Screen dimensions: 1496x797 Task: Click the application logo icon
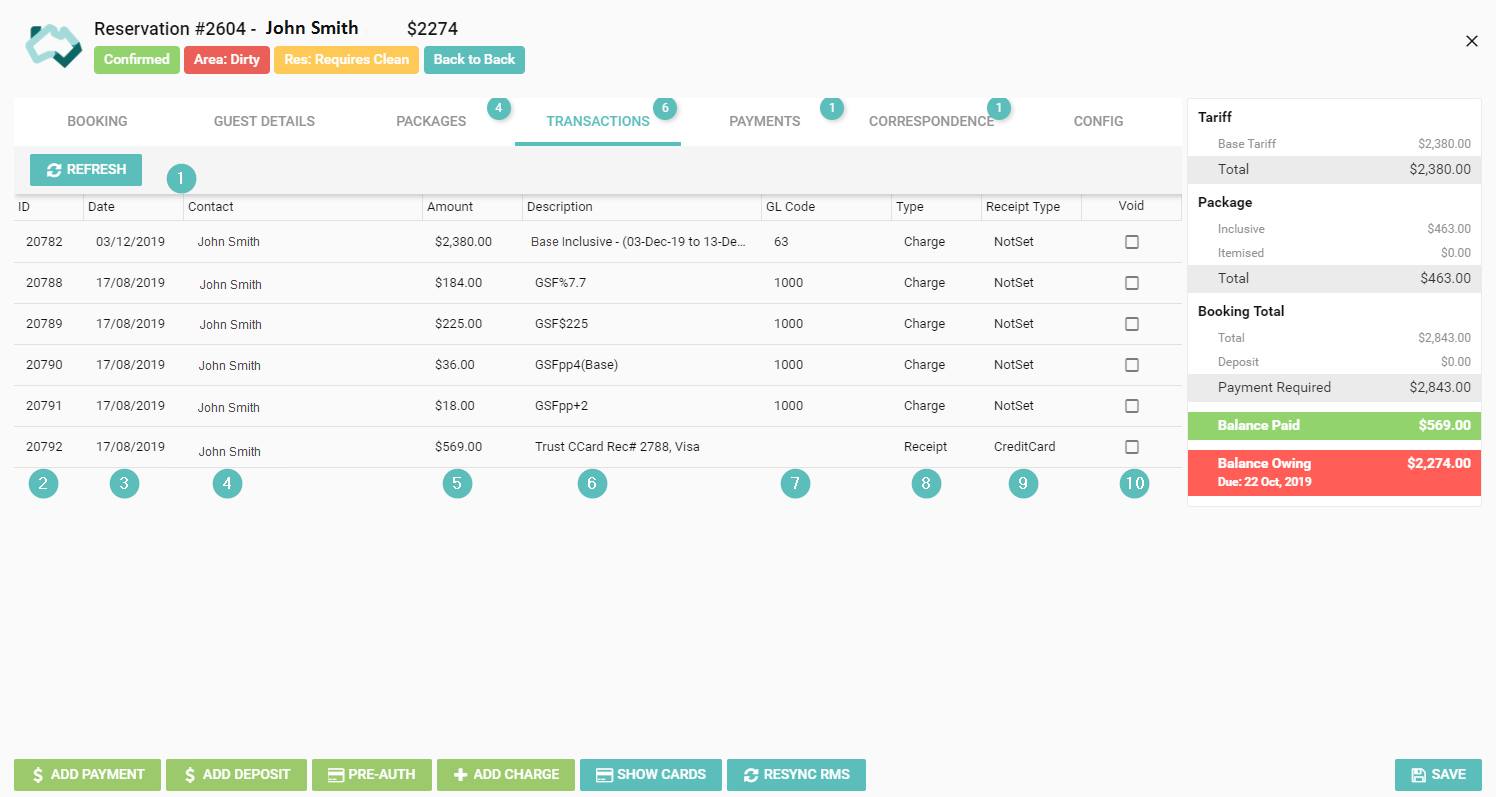click(53, 45)
